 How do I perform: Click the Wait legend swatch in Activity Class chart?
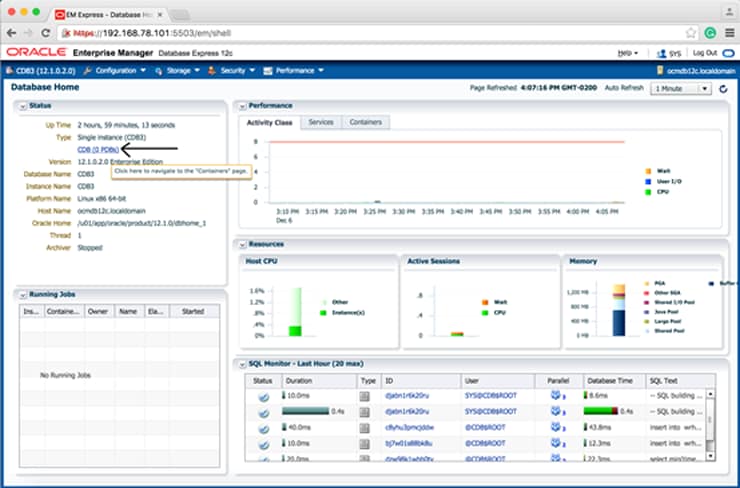(x=648, y=171)
